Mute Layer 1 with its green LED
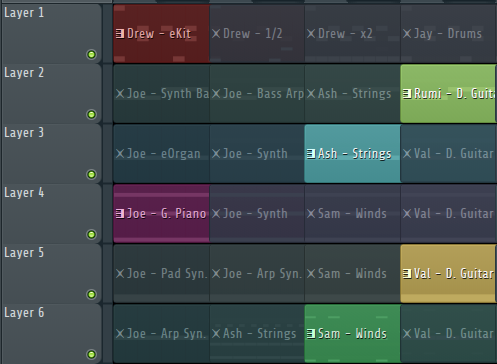Screen dimensions: 497x364 (x=91, y=54)
